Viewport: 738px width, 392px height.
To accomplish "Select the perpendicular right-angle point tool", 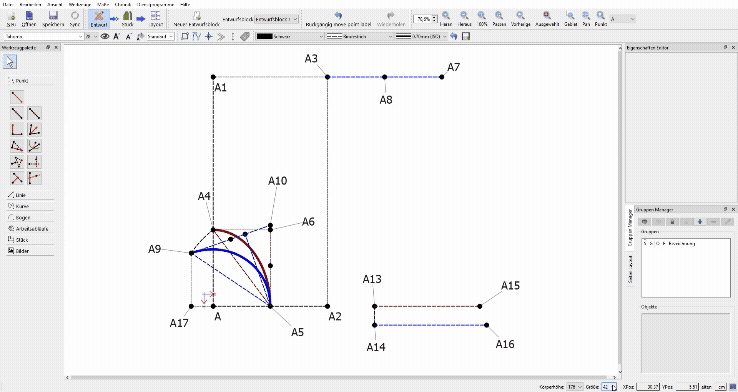I will click(17, 129).
